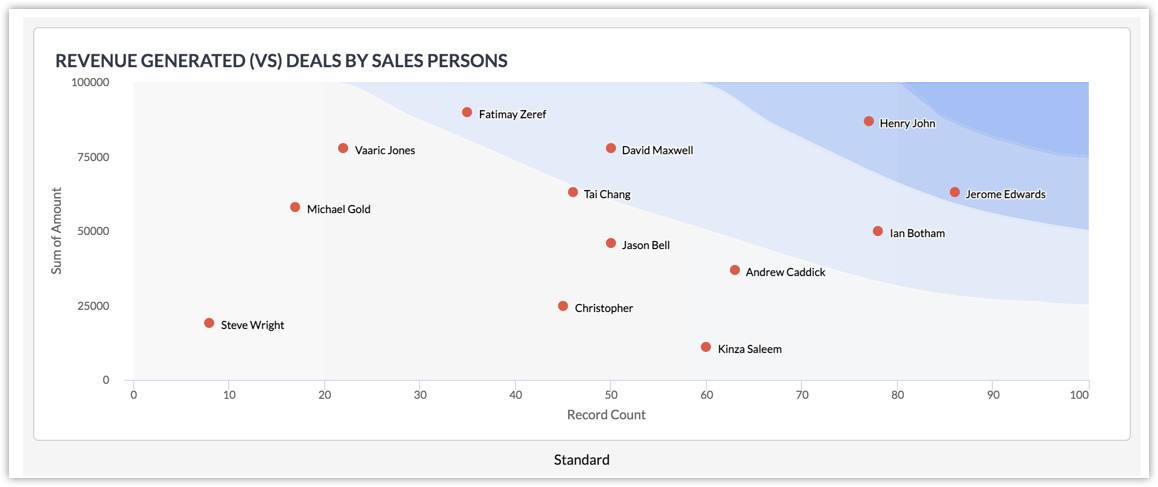Click the Kinza Saleem scatter dot
The image size is (1158, 487).
[x=706, y=347]
